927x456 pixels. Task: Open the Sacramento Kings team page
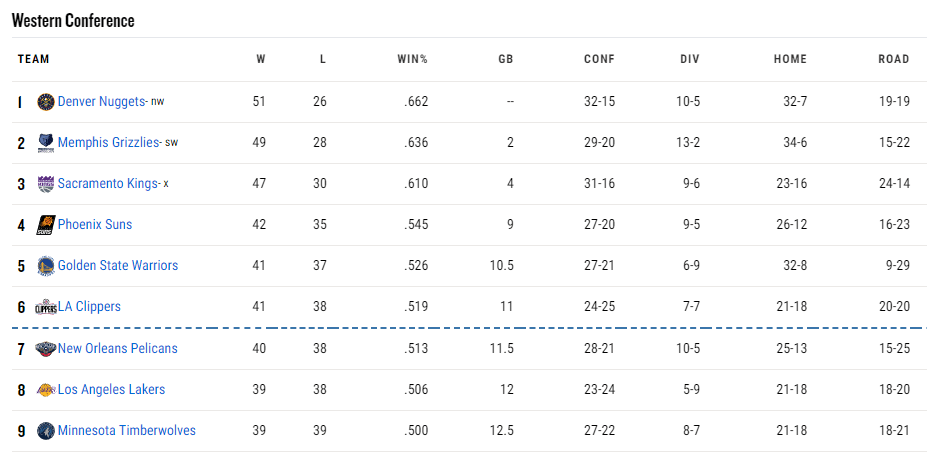click(108, 183)
